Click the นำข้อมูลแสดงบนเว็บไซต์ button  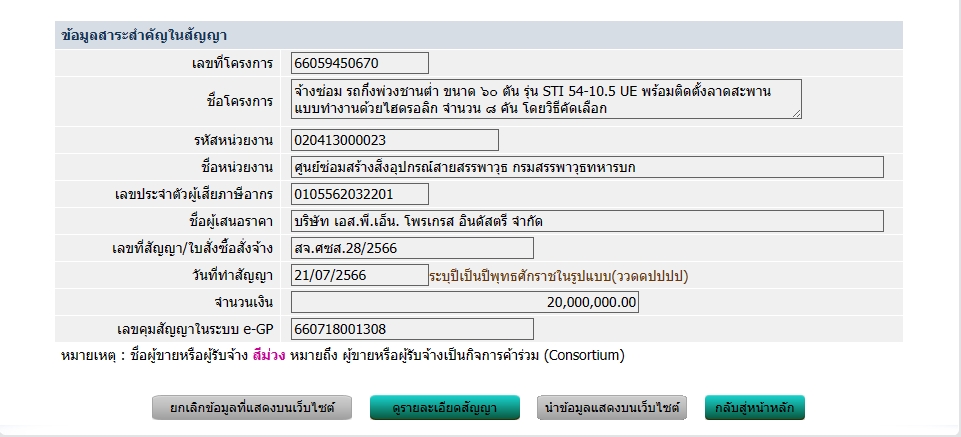(612, 408)
